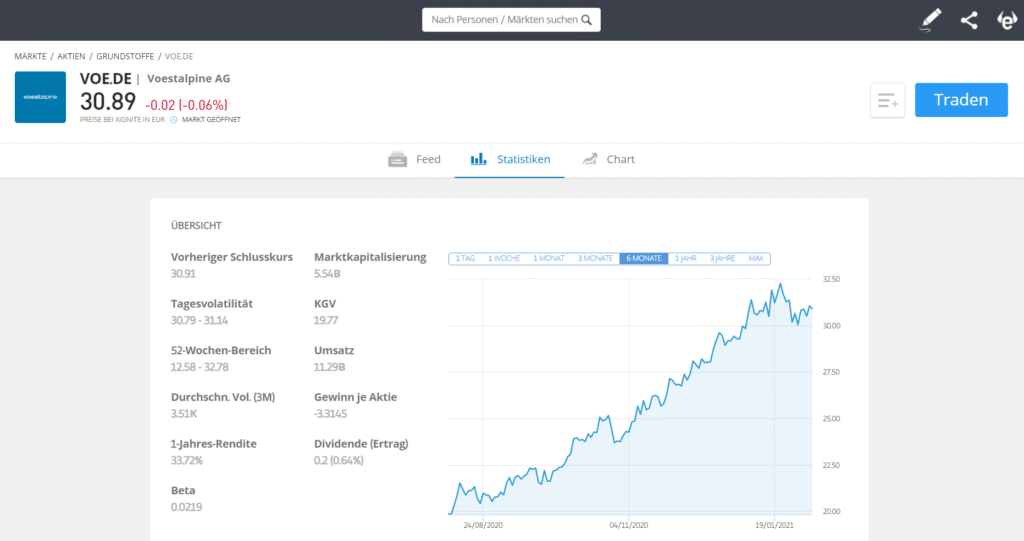Select 1 TAG chart range
This screenshot has width=1024, height=541.
coord(465,259)
